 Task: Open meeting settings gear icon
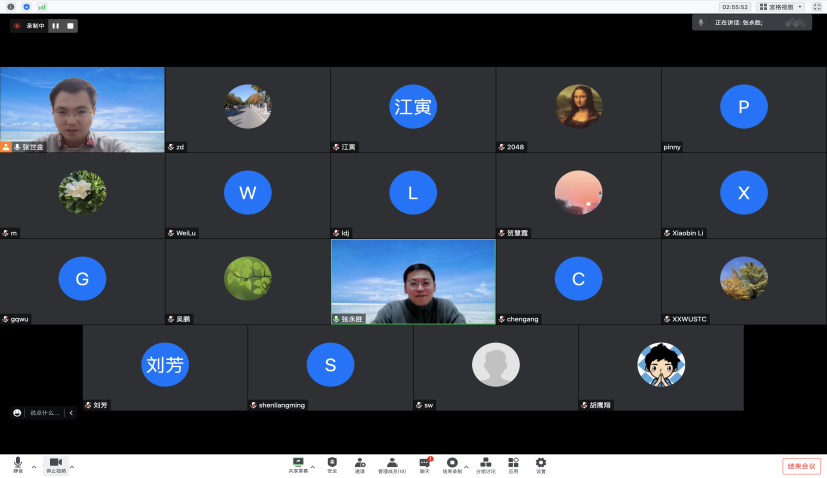541,464
